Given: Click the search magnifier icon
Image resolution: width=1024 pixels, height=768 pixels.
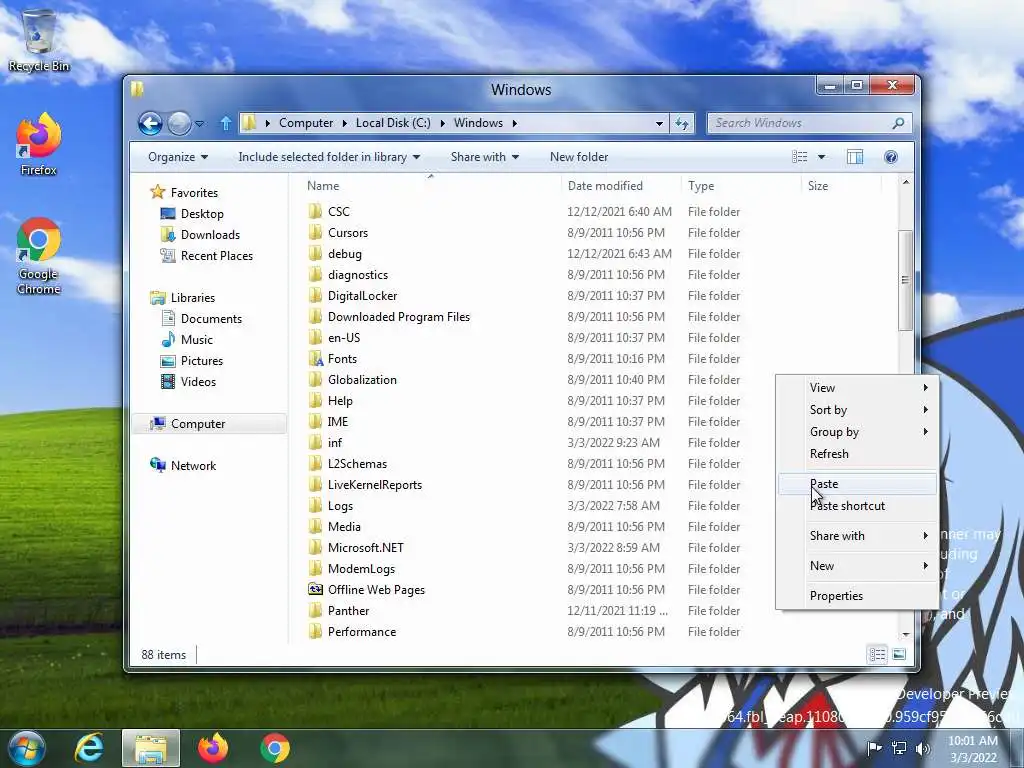Looking at the screenshot, I should click(x=899, y=123).
